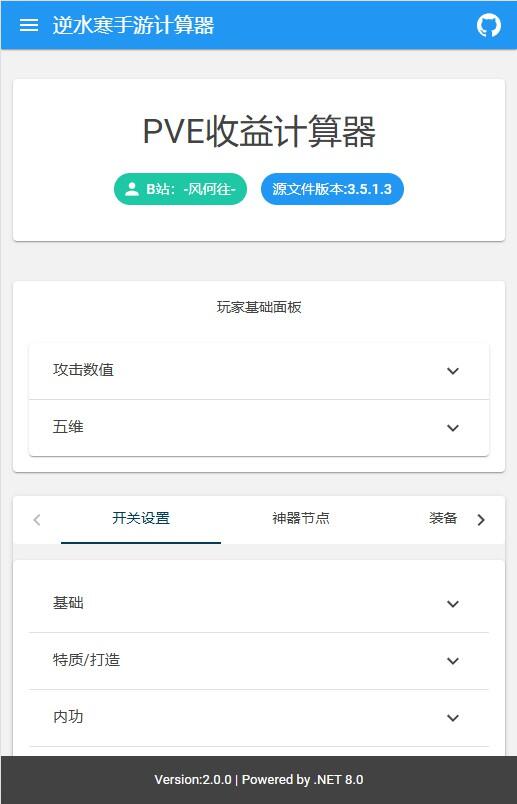Open the hamburger navigation menu

coord(29,25)
